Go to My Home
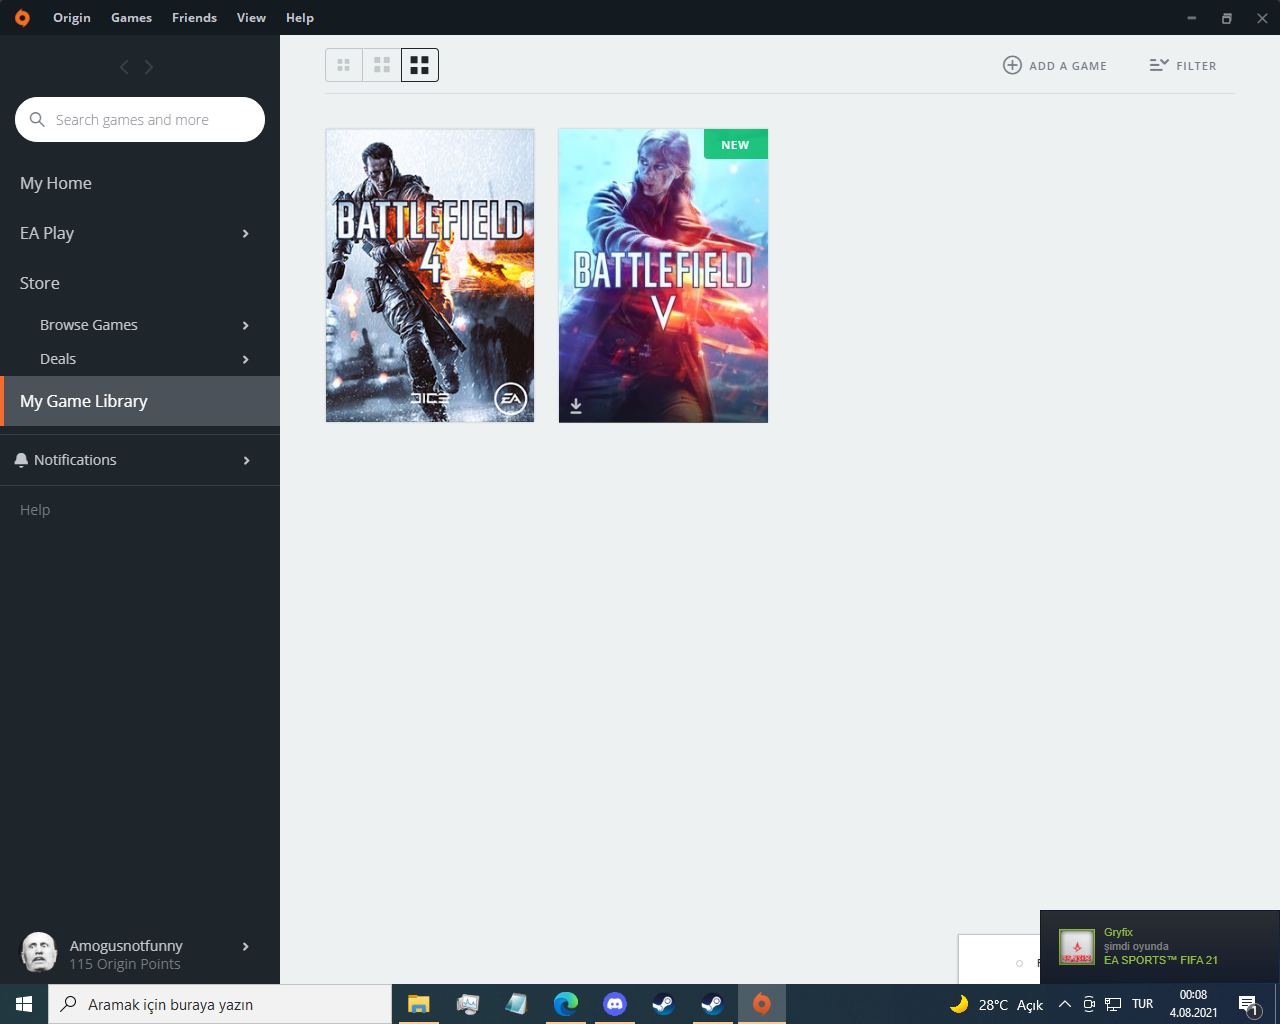Screen dimensions: 1280x1024 56,183
